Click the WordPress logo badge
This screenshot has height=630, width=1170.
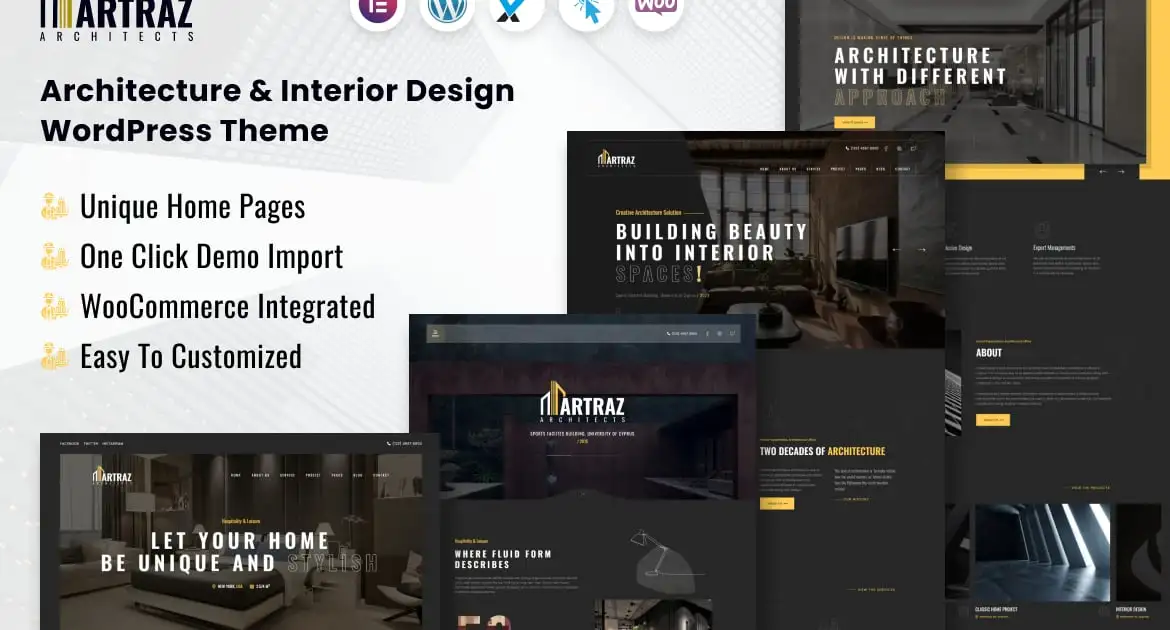(x=447, y=8)
